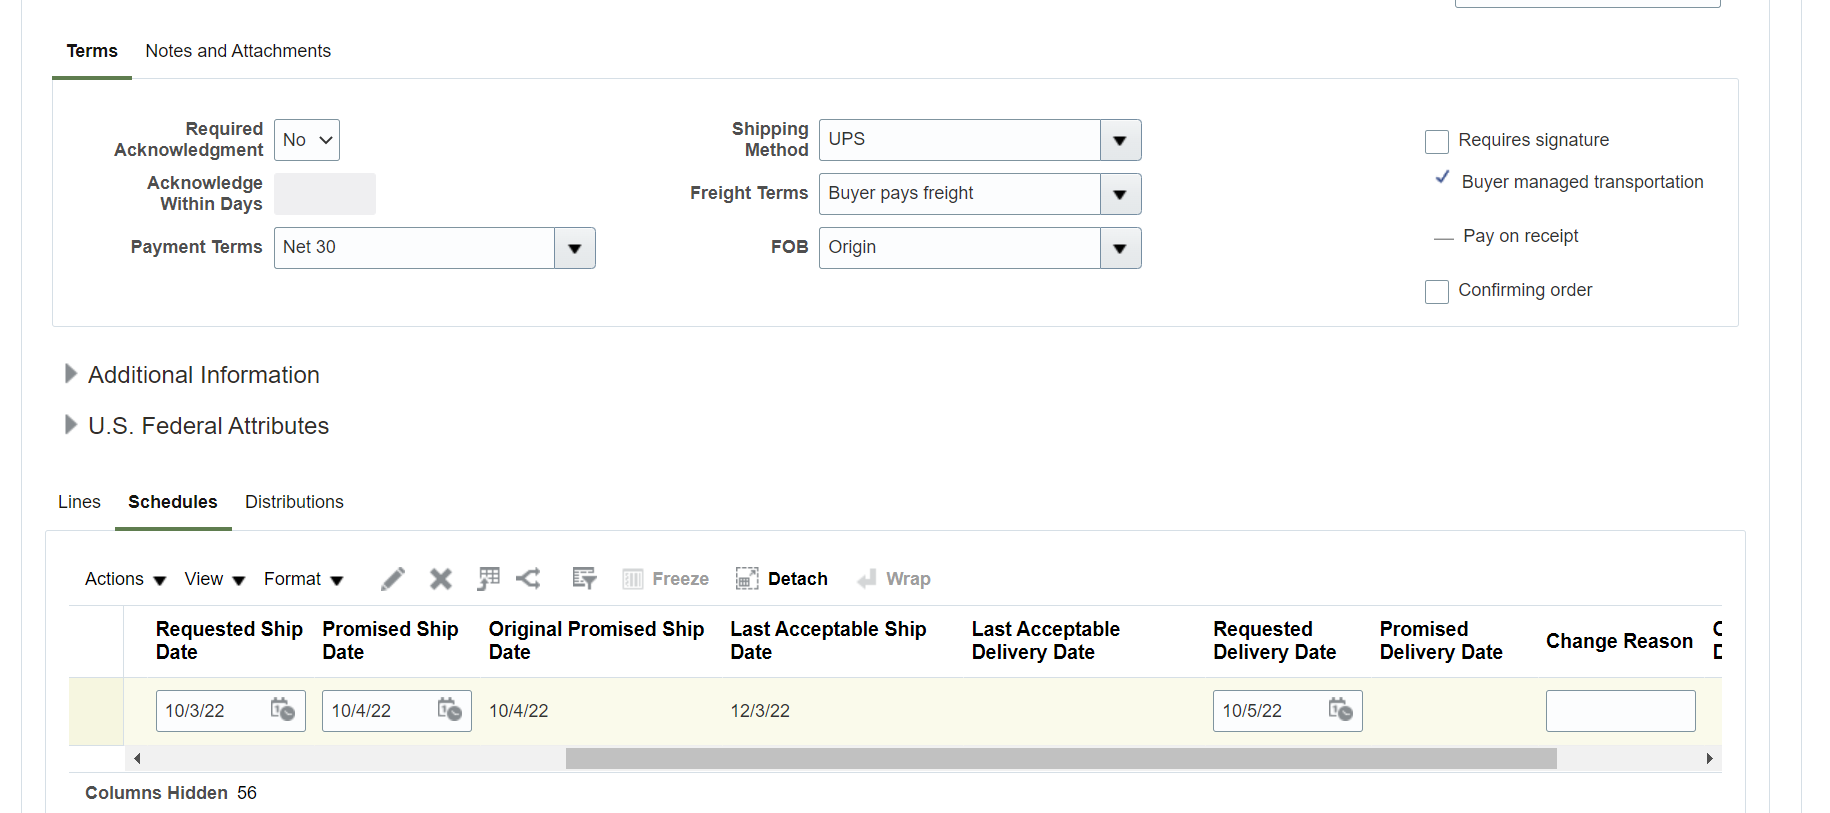
Task: Select the Edit pencil icon in Schedules toolbar
Action: click(392, 578)
